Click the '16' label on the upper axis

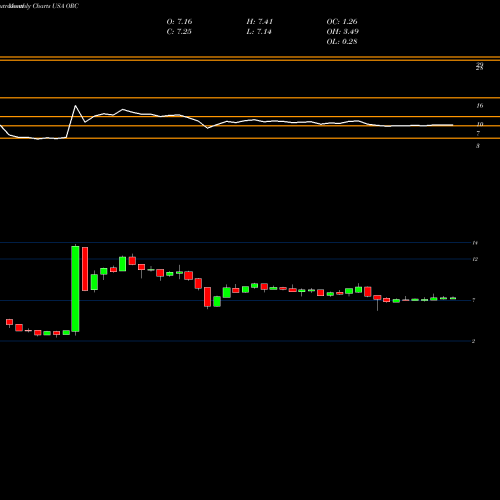(479, 106)
